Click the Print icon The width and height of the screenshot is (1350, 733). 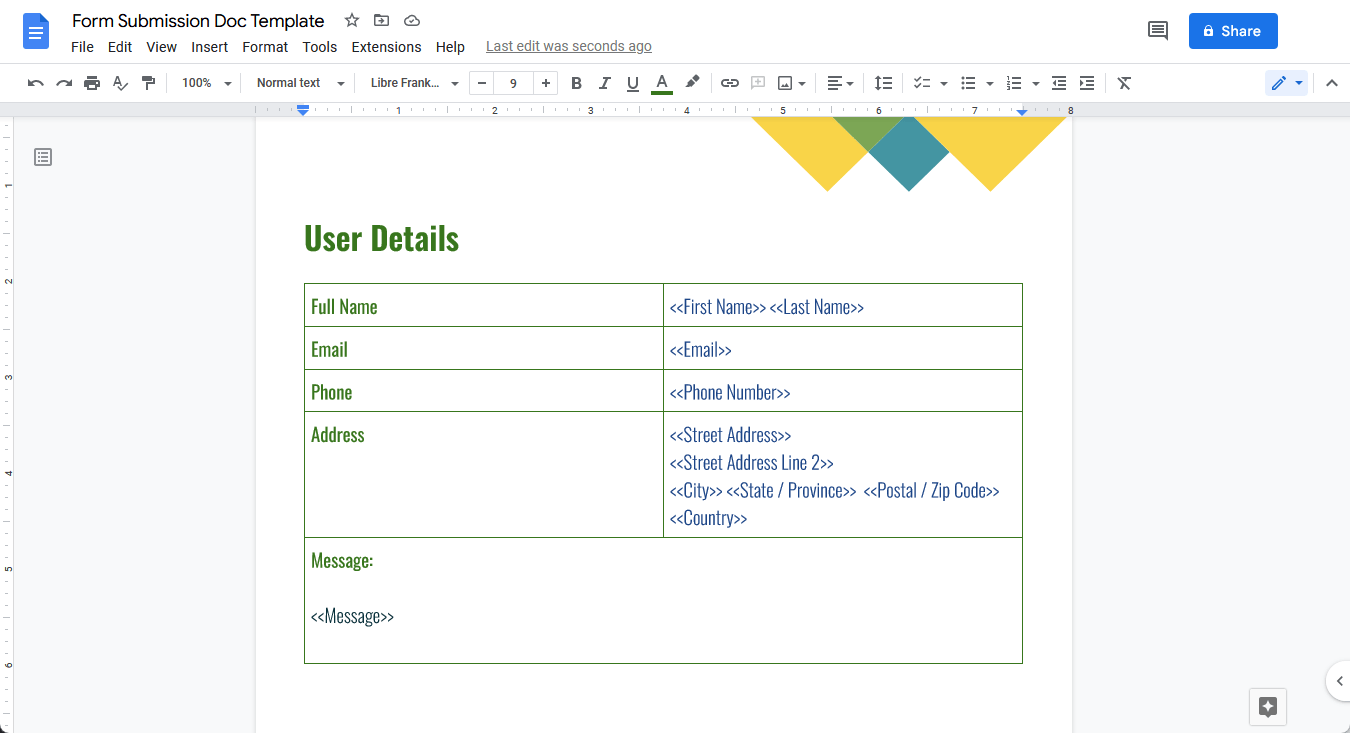coord(92,83)
